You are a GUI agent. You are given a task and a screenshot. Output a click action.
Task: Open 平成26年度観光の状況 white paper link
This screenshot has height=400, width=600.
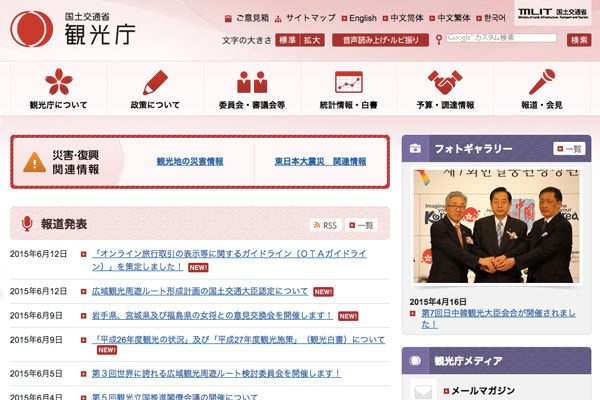coord(238,340)
